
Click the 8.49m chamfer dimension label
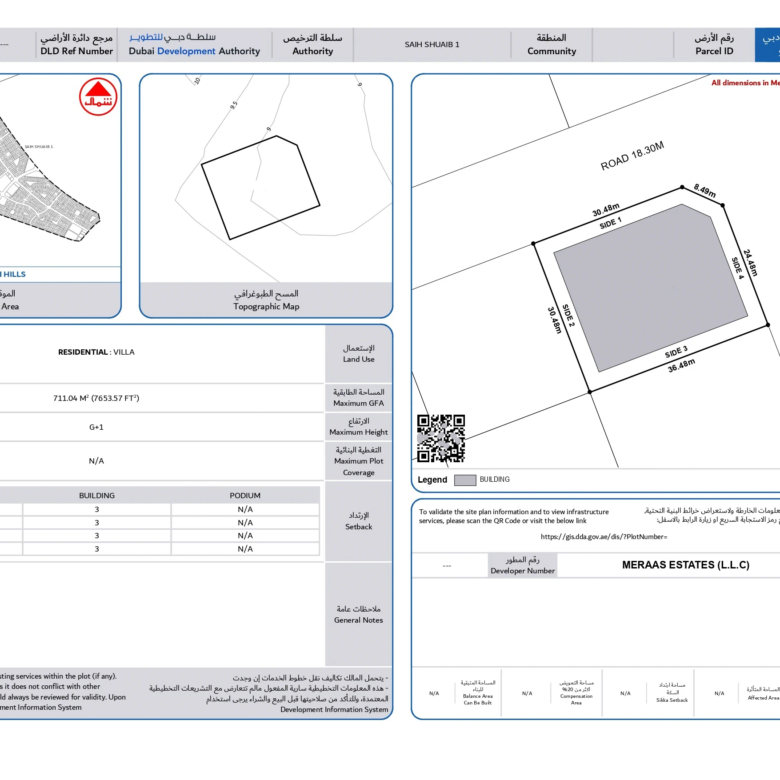coord(704,190)
